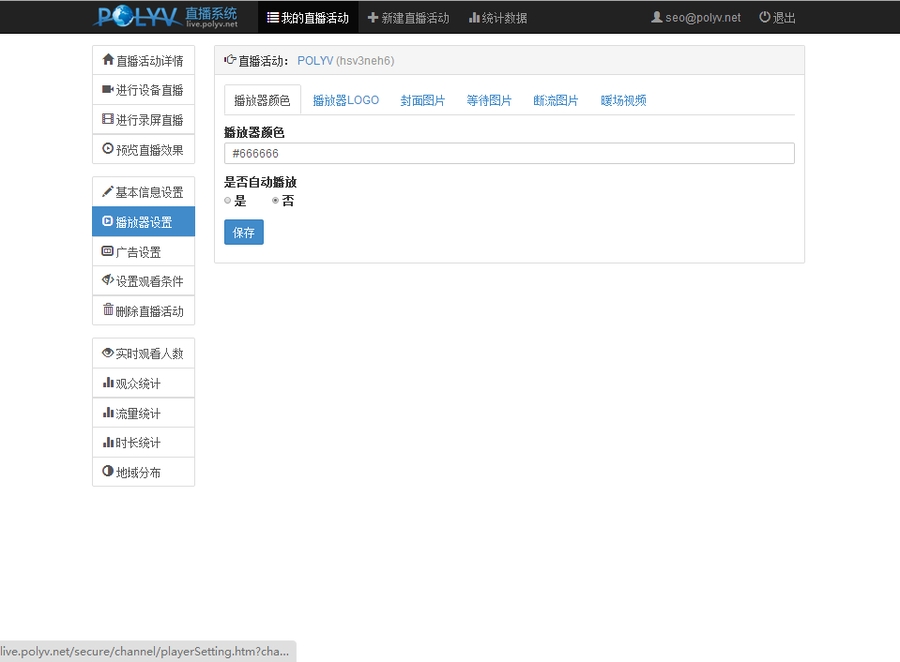This screenshot has width=900, height=662.
Task: Open the 封面图片 tab
Action: (x=423, y=100)
